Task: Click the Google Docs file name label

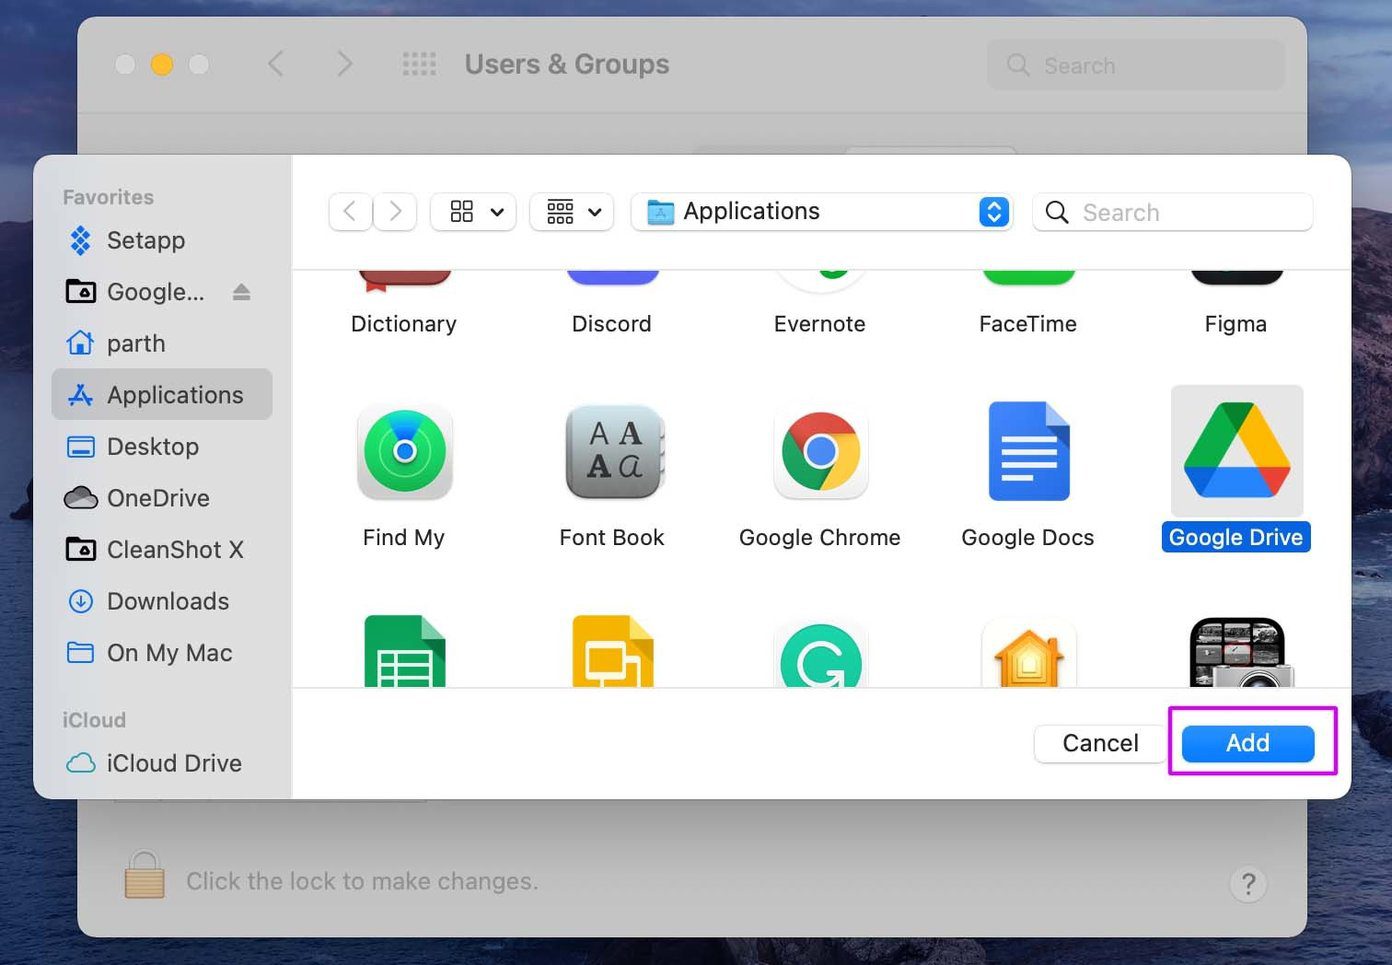Action: (1028, 537)
